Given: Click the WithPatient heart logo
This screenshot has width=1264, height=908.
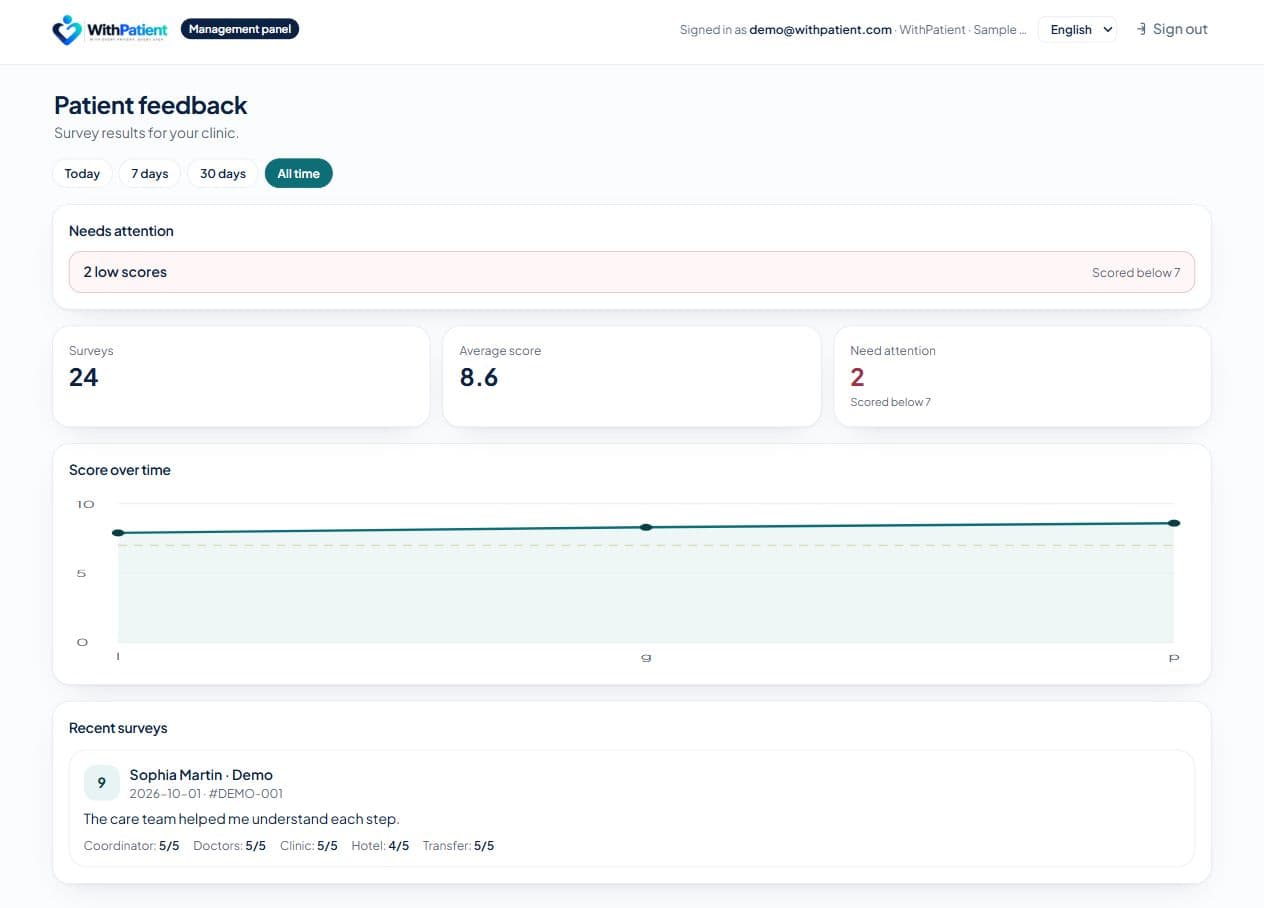Looking at the screenshot, I should click(x=67, y=30).
